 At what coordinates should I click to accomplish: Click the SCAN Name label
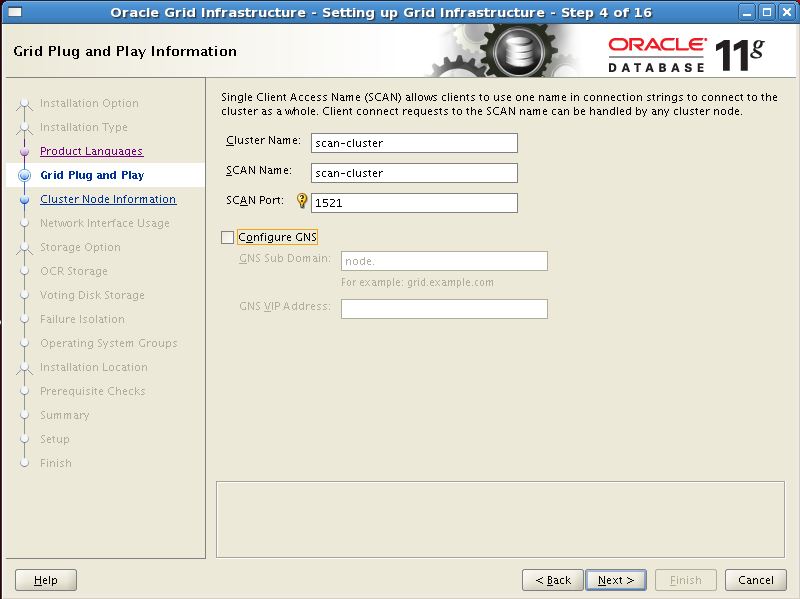(x=259, y=170)
